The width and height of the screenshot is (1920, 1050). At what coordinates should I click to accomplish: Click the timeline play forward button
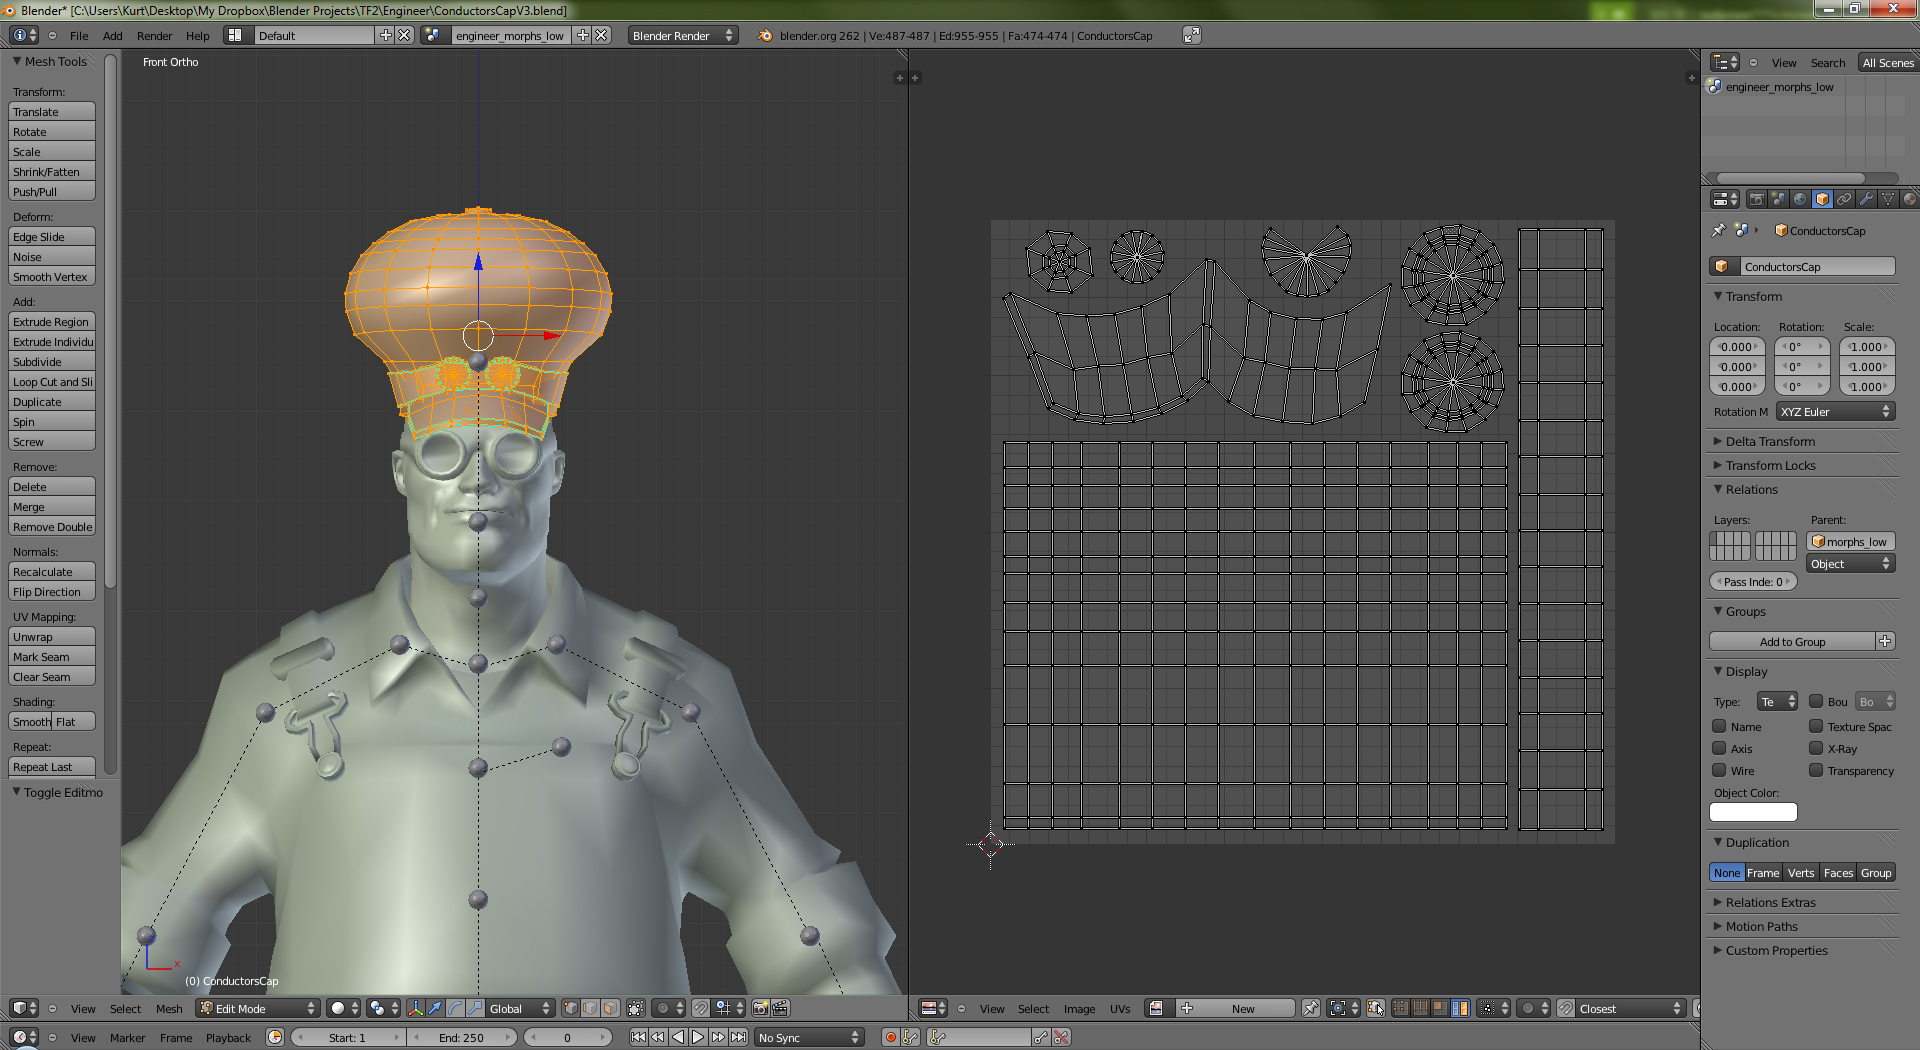(x=698, y=1037)
